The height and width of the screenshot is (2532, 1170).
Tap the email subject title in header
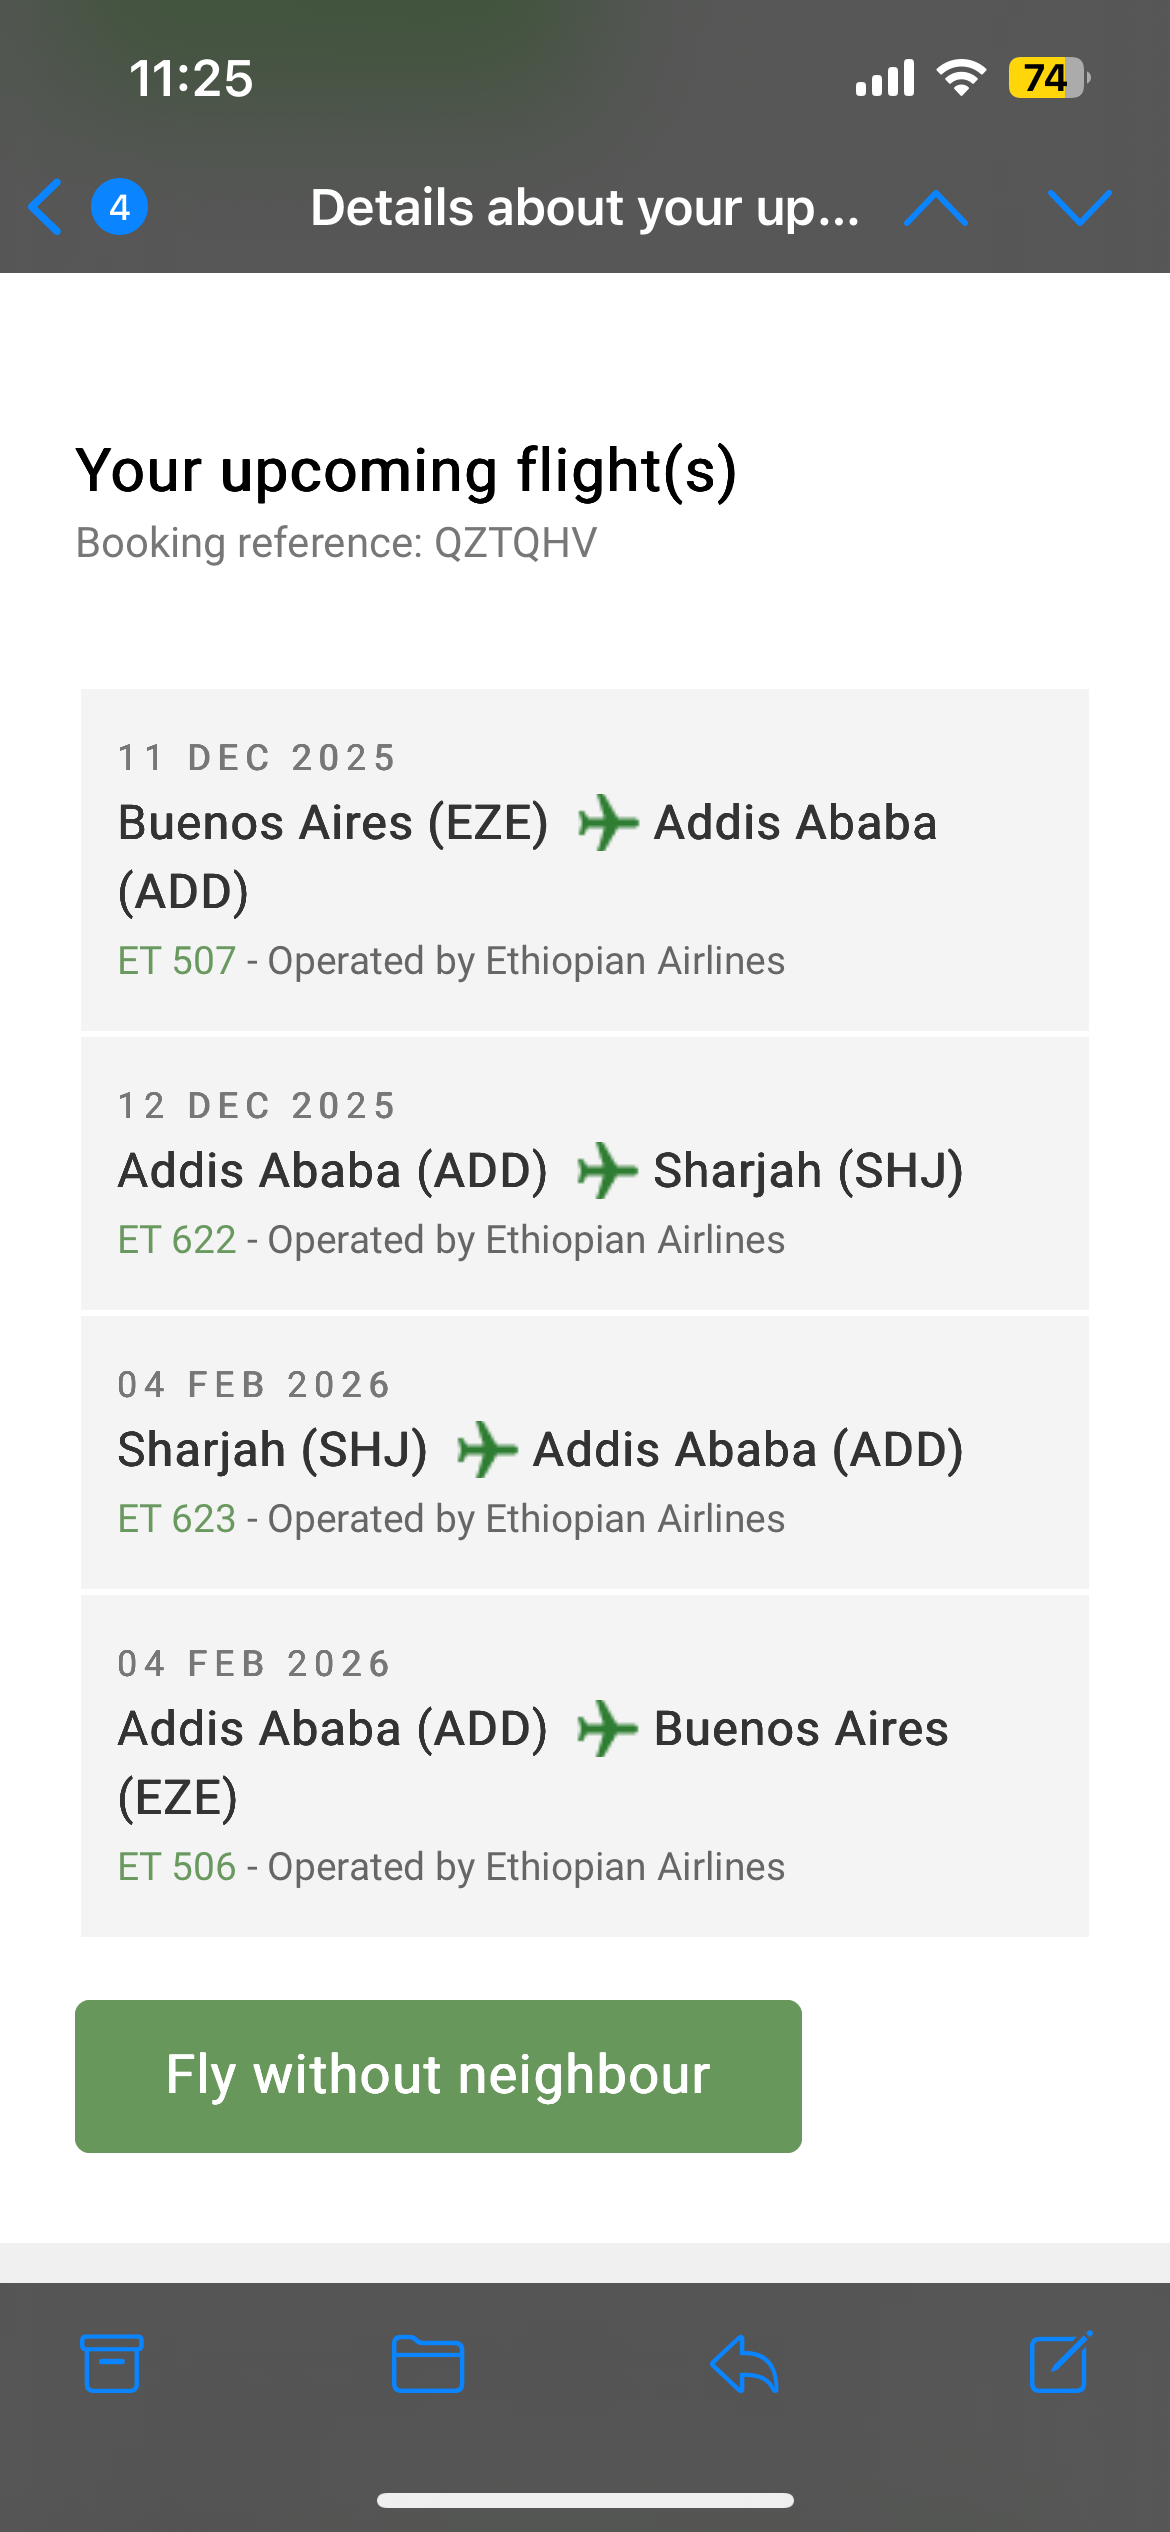pos(584,208)
